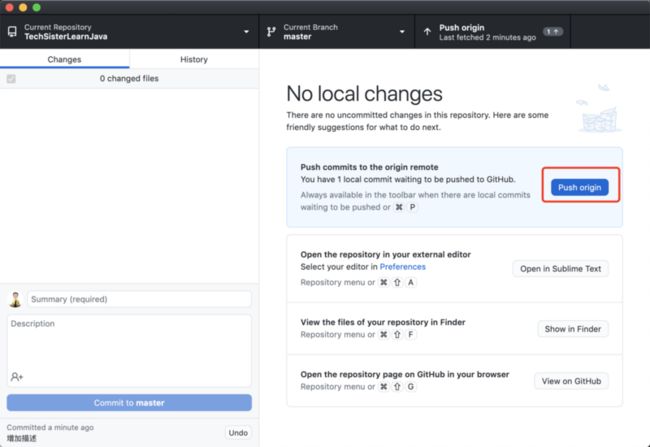Add co-authors with the person-plus icon
Image resolution: width=650 pixels, height=447 pixels.
17,377
